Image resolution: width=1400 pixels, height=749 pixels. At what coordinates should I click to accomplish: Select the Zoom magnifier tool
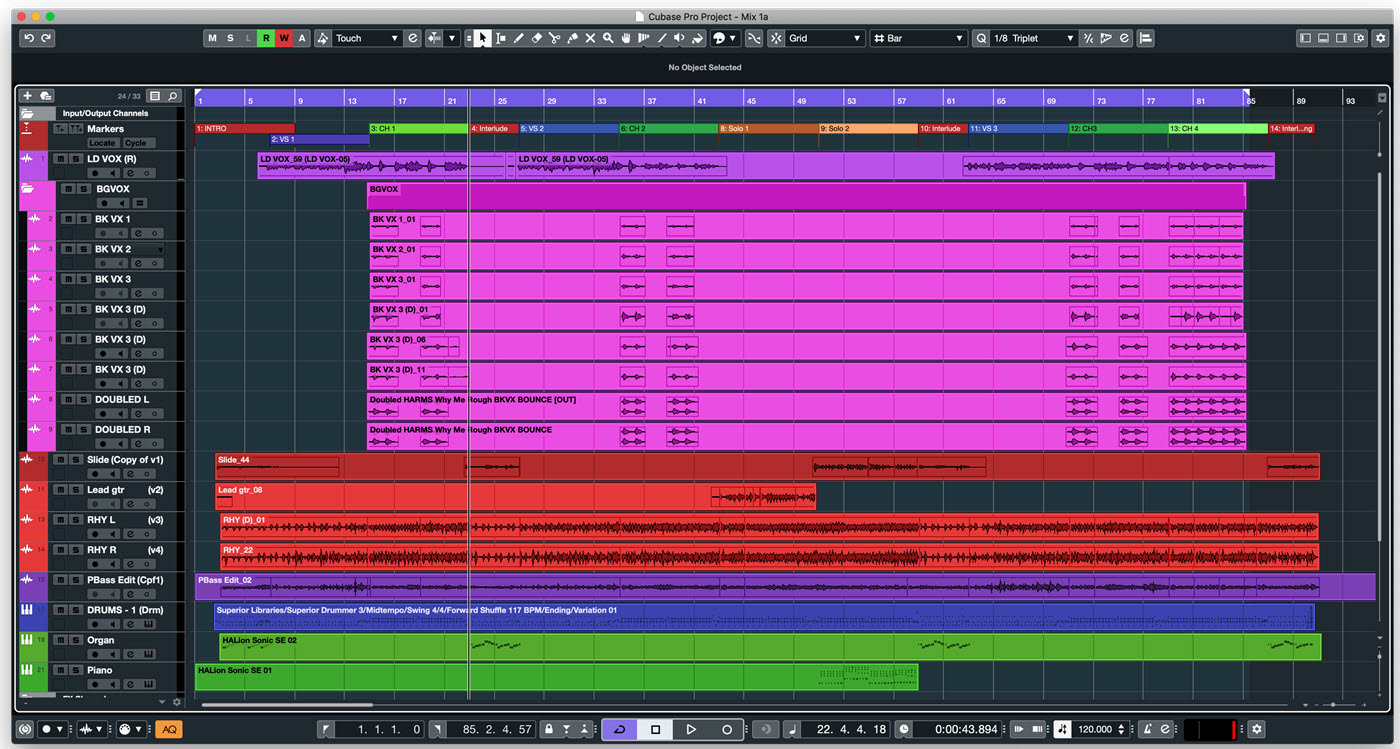[x=608, y=38]
